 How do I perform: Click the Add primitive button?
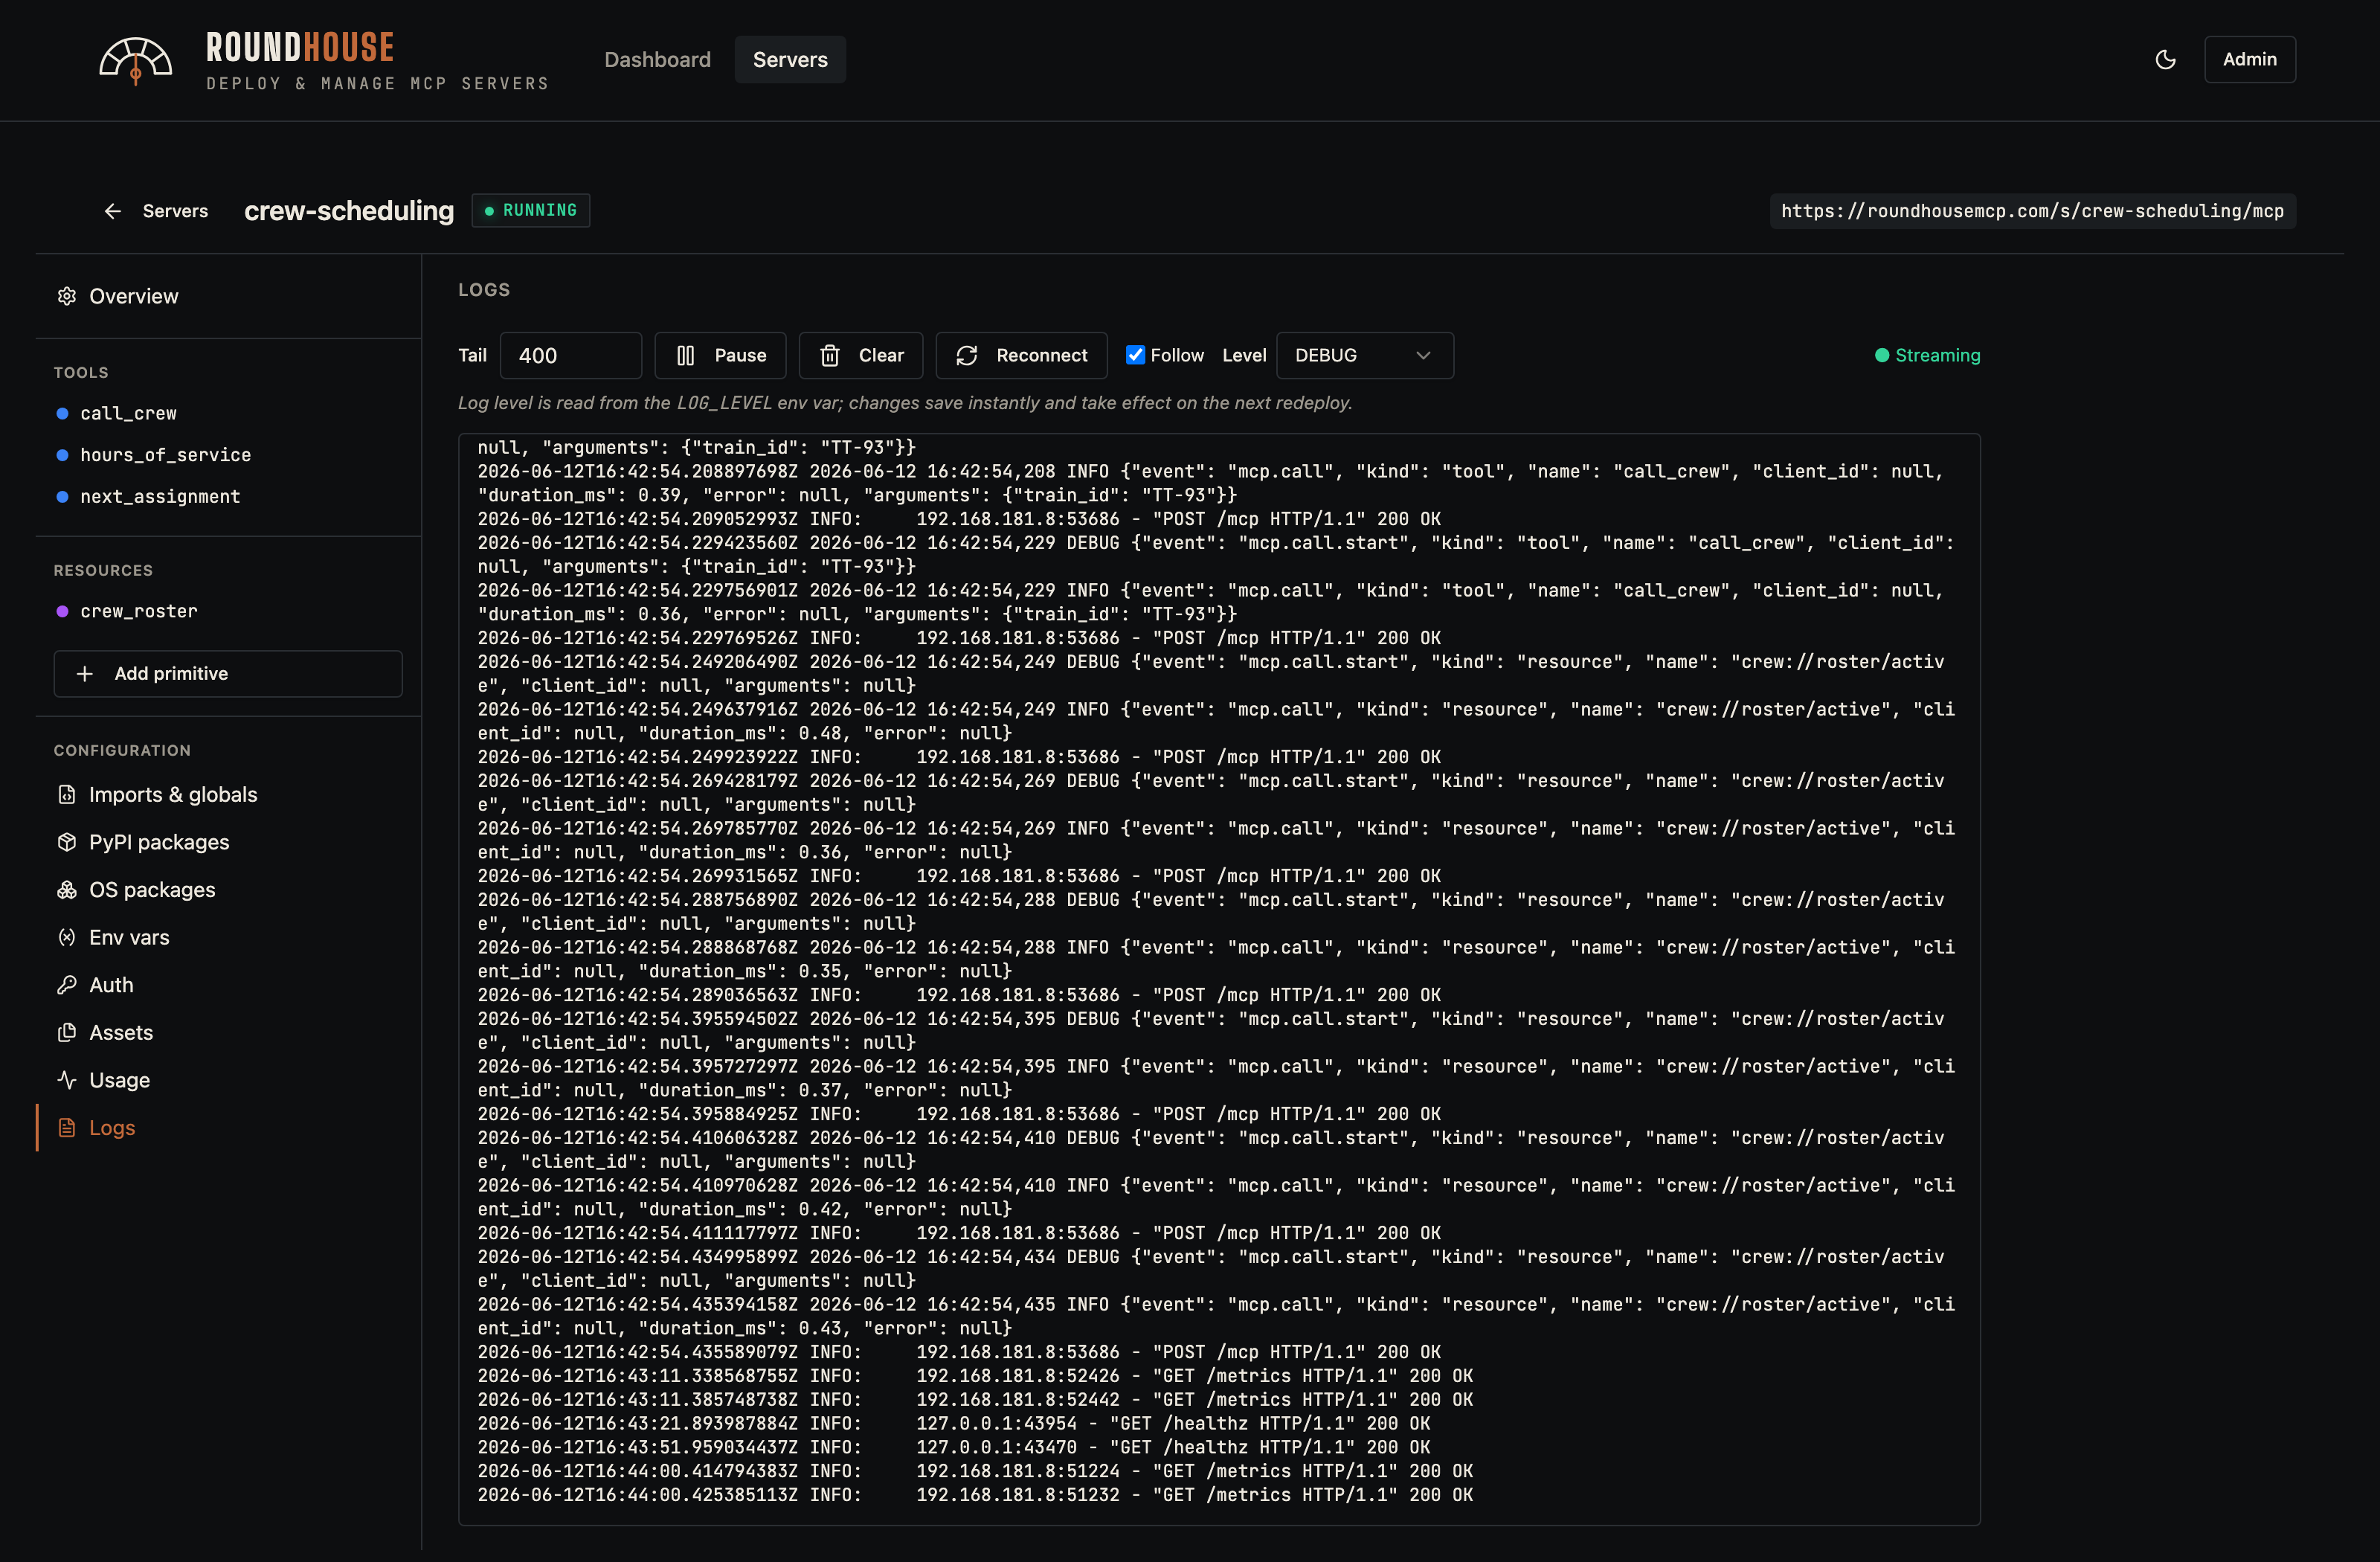pos(228,674)
